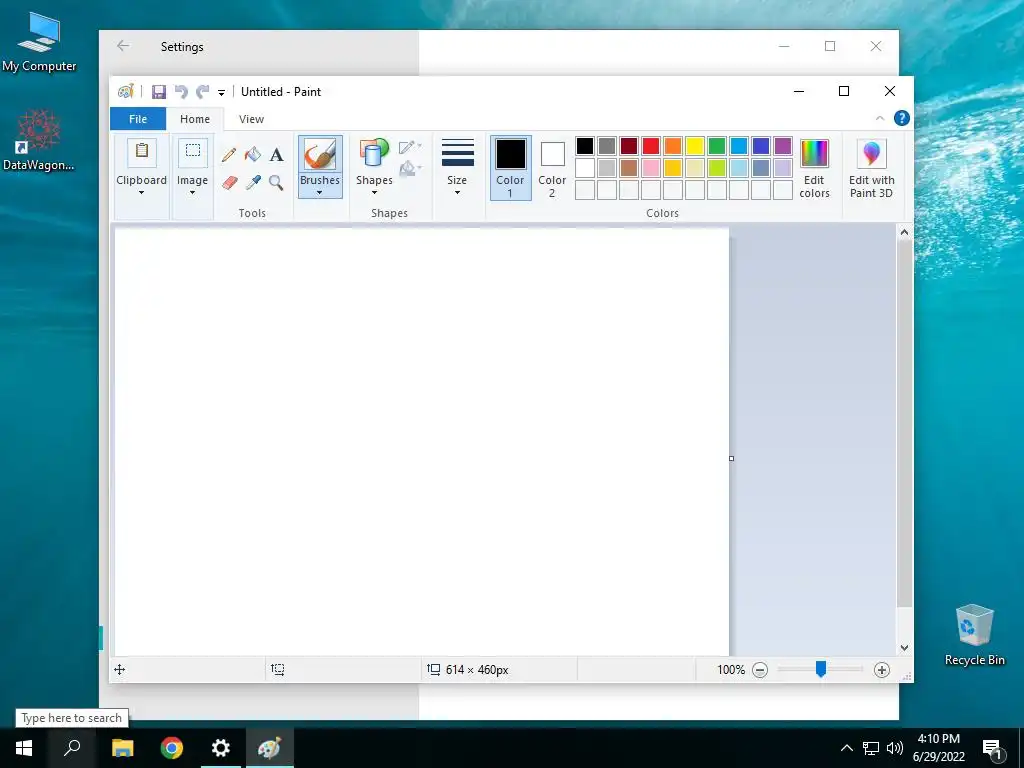
Task: Click the volume speaker tray icon
Action: [895, 748]
